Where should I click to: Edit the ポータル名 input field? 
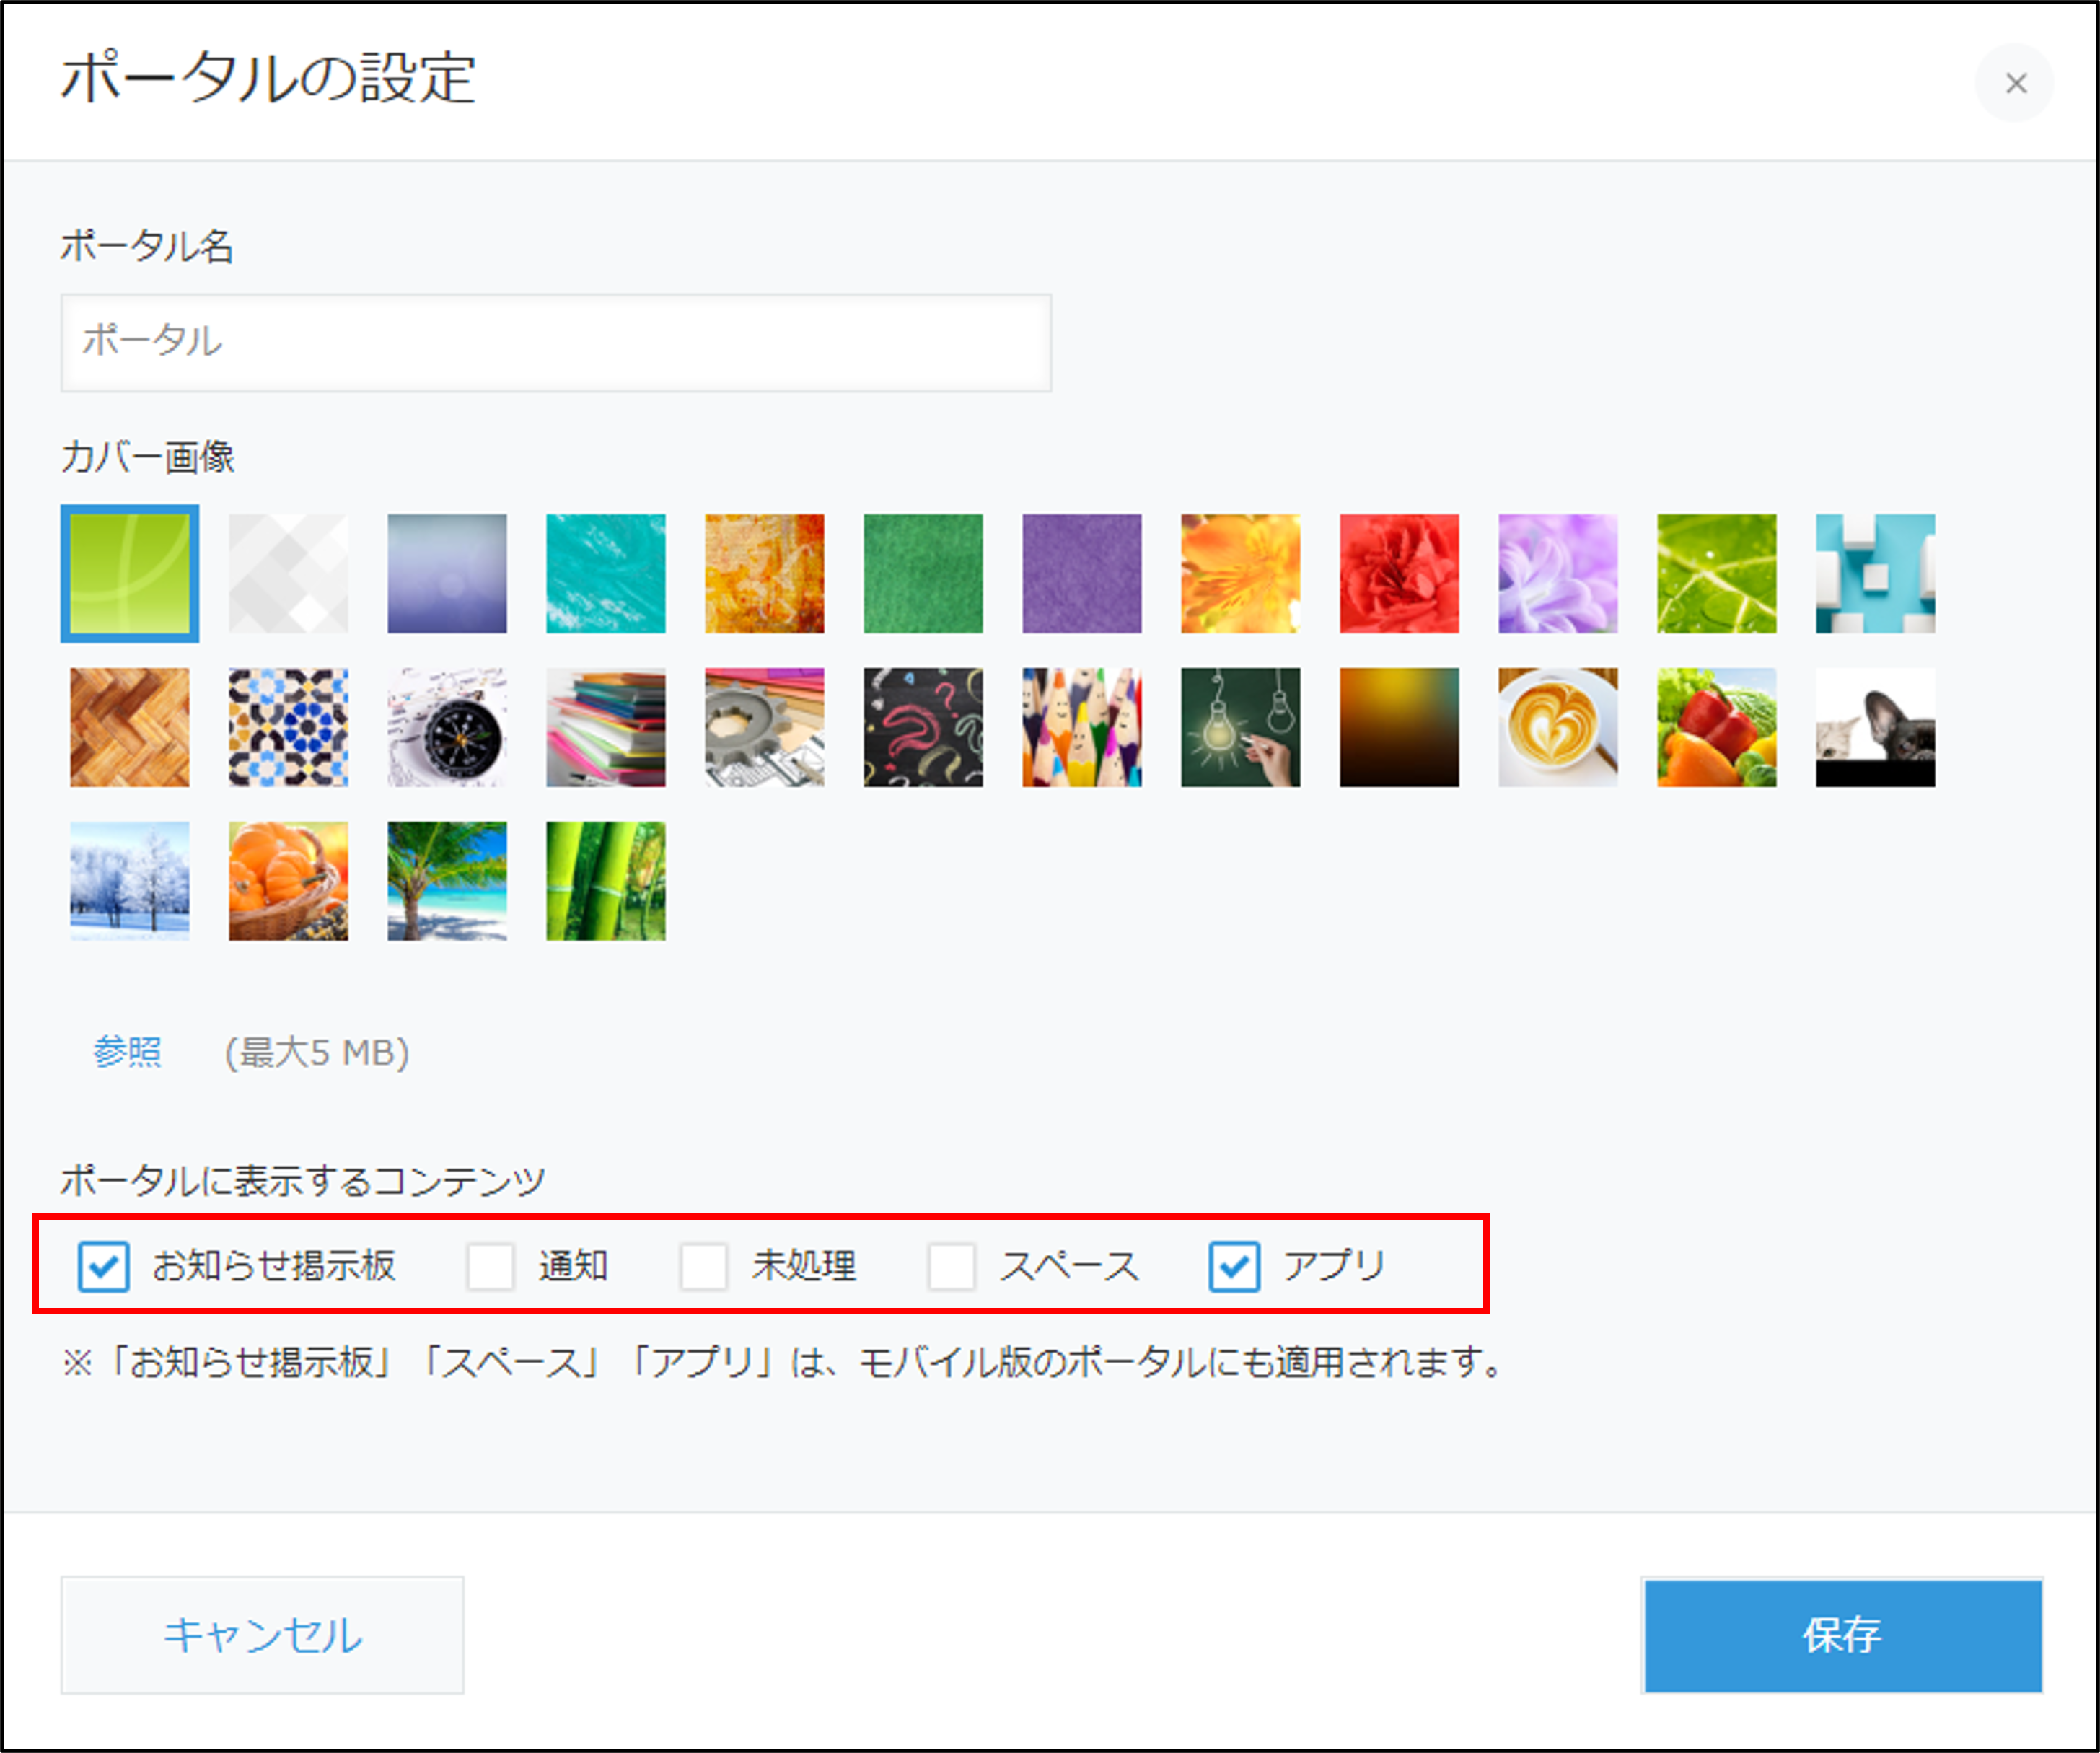click(555, 343)
